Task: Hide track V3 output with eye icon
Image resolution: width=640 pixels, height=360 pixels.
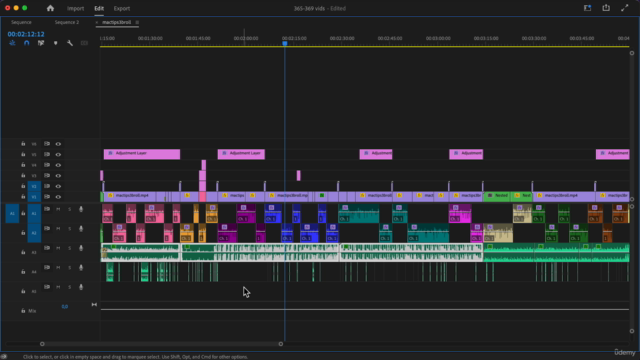Action: tap(58, 176)
